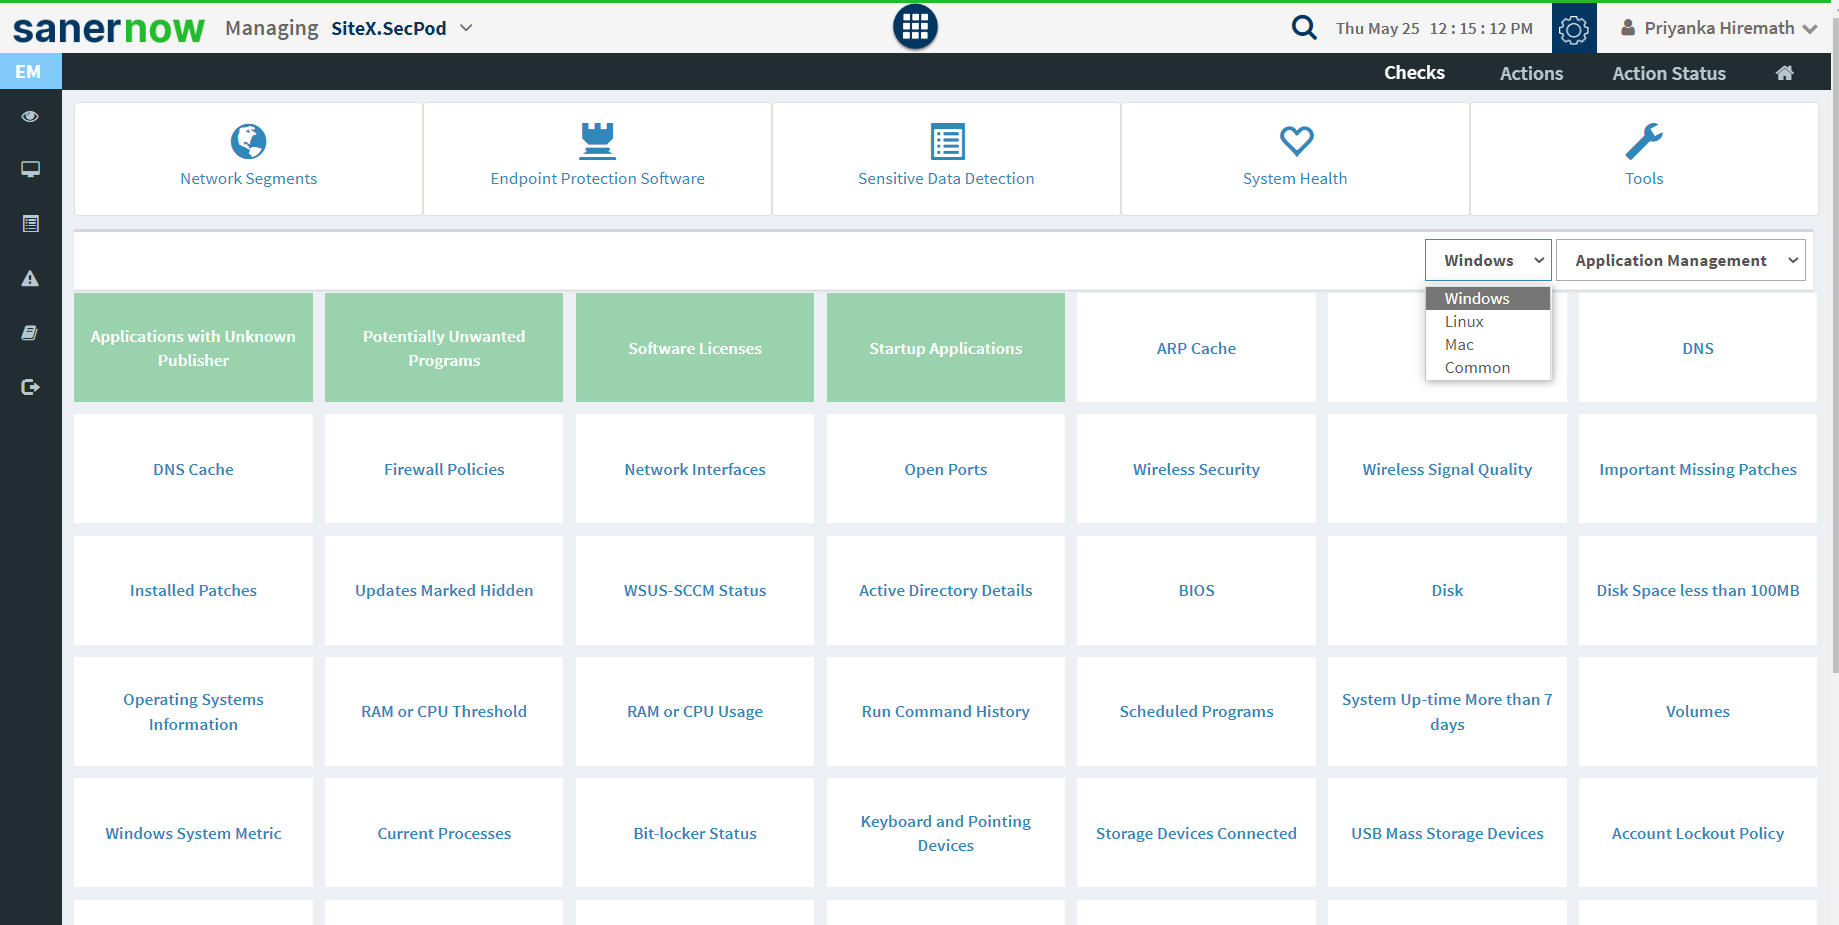Open the Firewall Policies check
The width and height of the screenshot is (1839, 925).
coord(444,469)
